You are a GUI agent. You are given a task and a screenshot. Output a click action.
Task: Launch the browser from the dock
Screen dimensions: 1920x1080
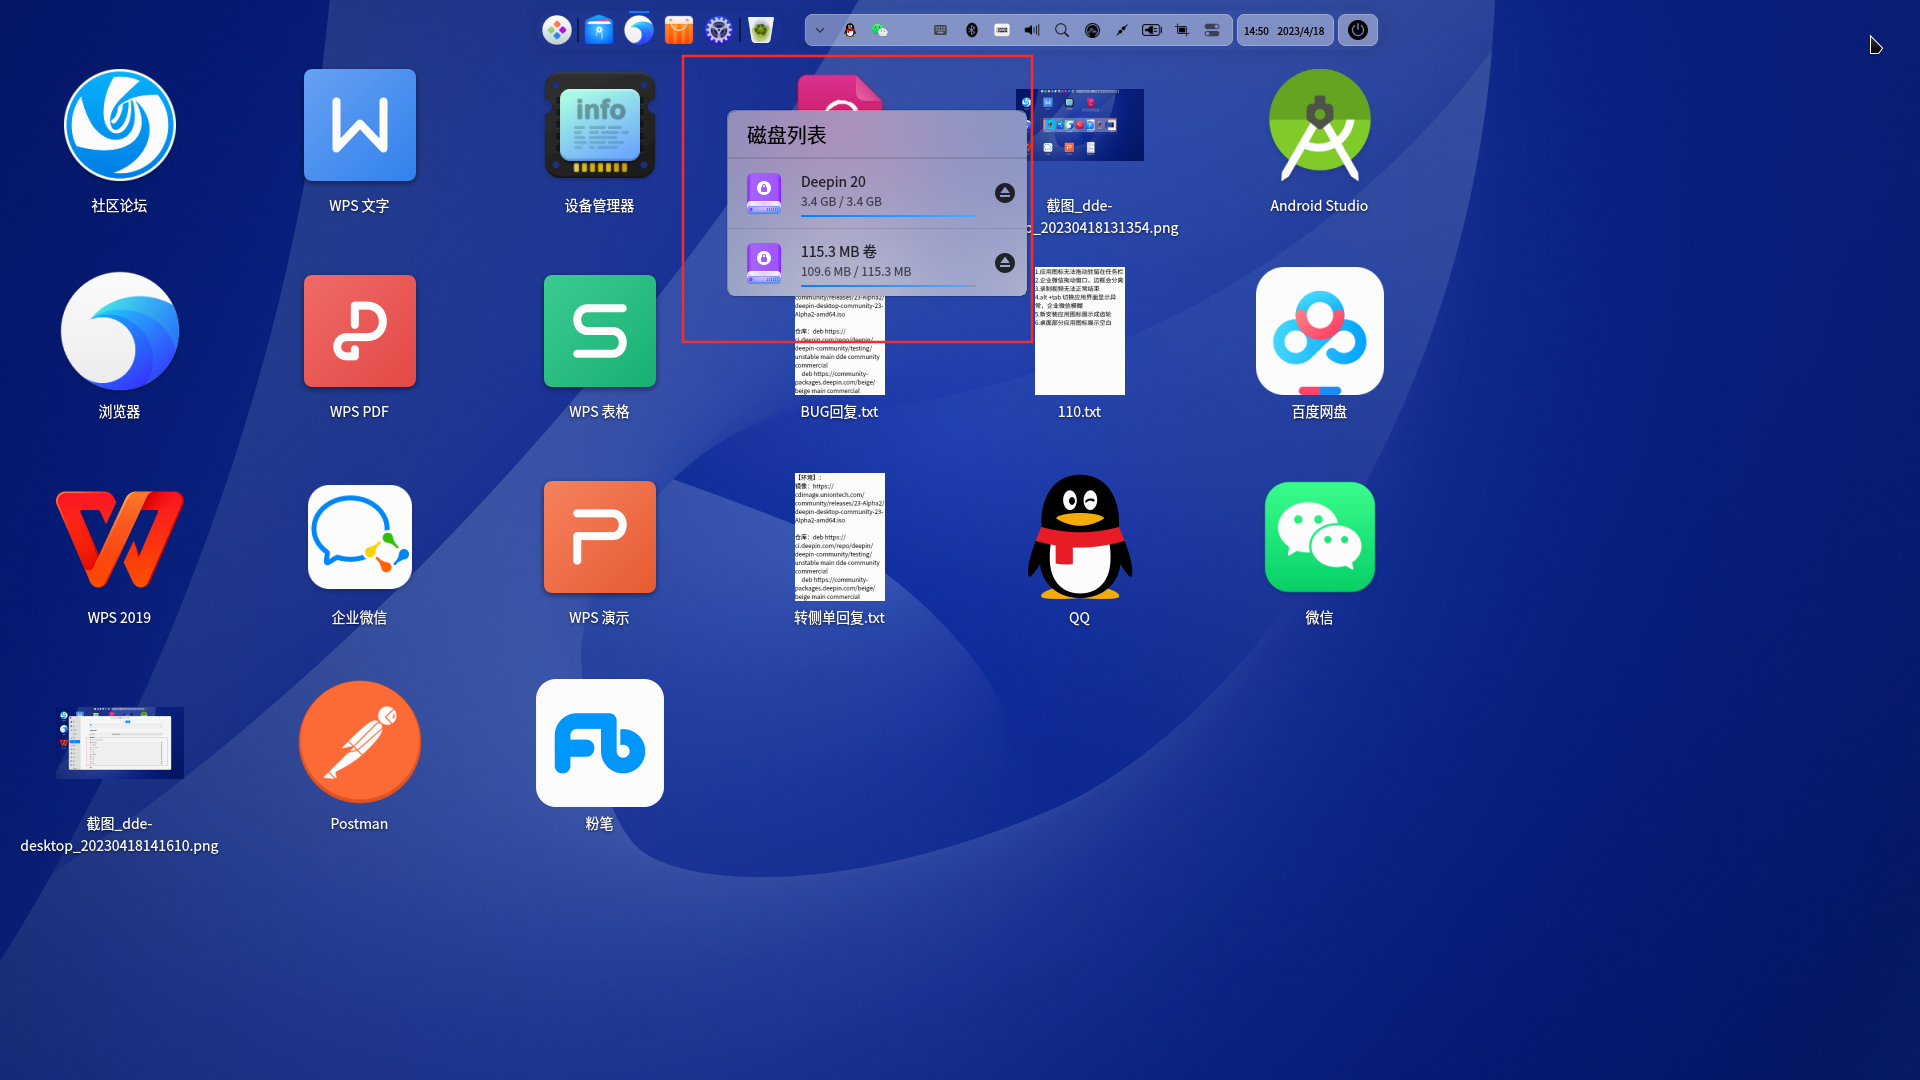click(x=639, y=30)
